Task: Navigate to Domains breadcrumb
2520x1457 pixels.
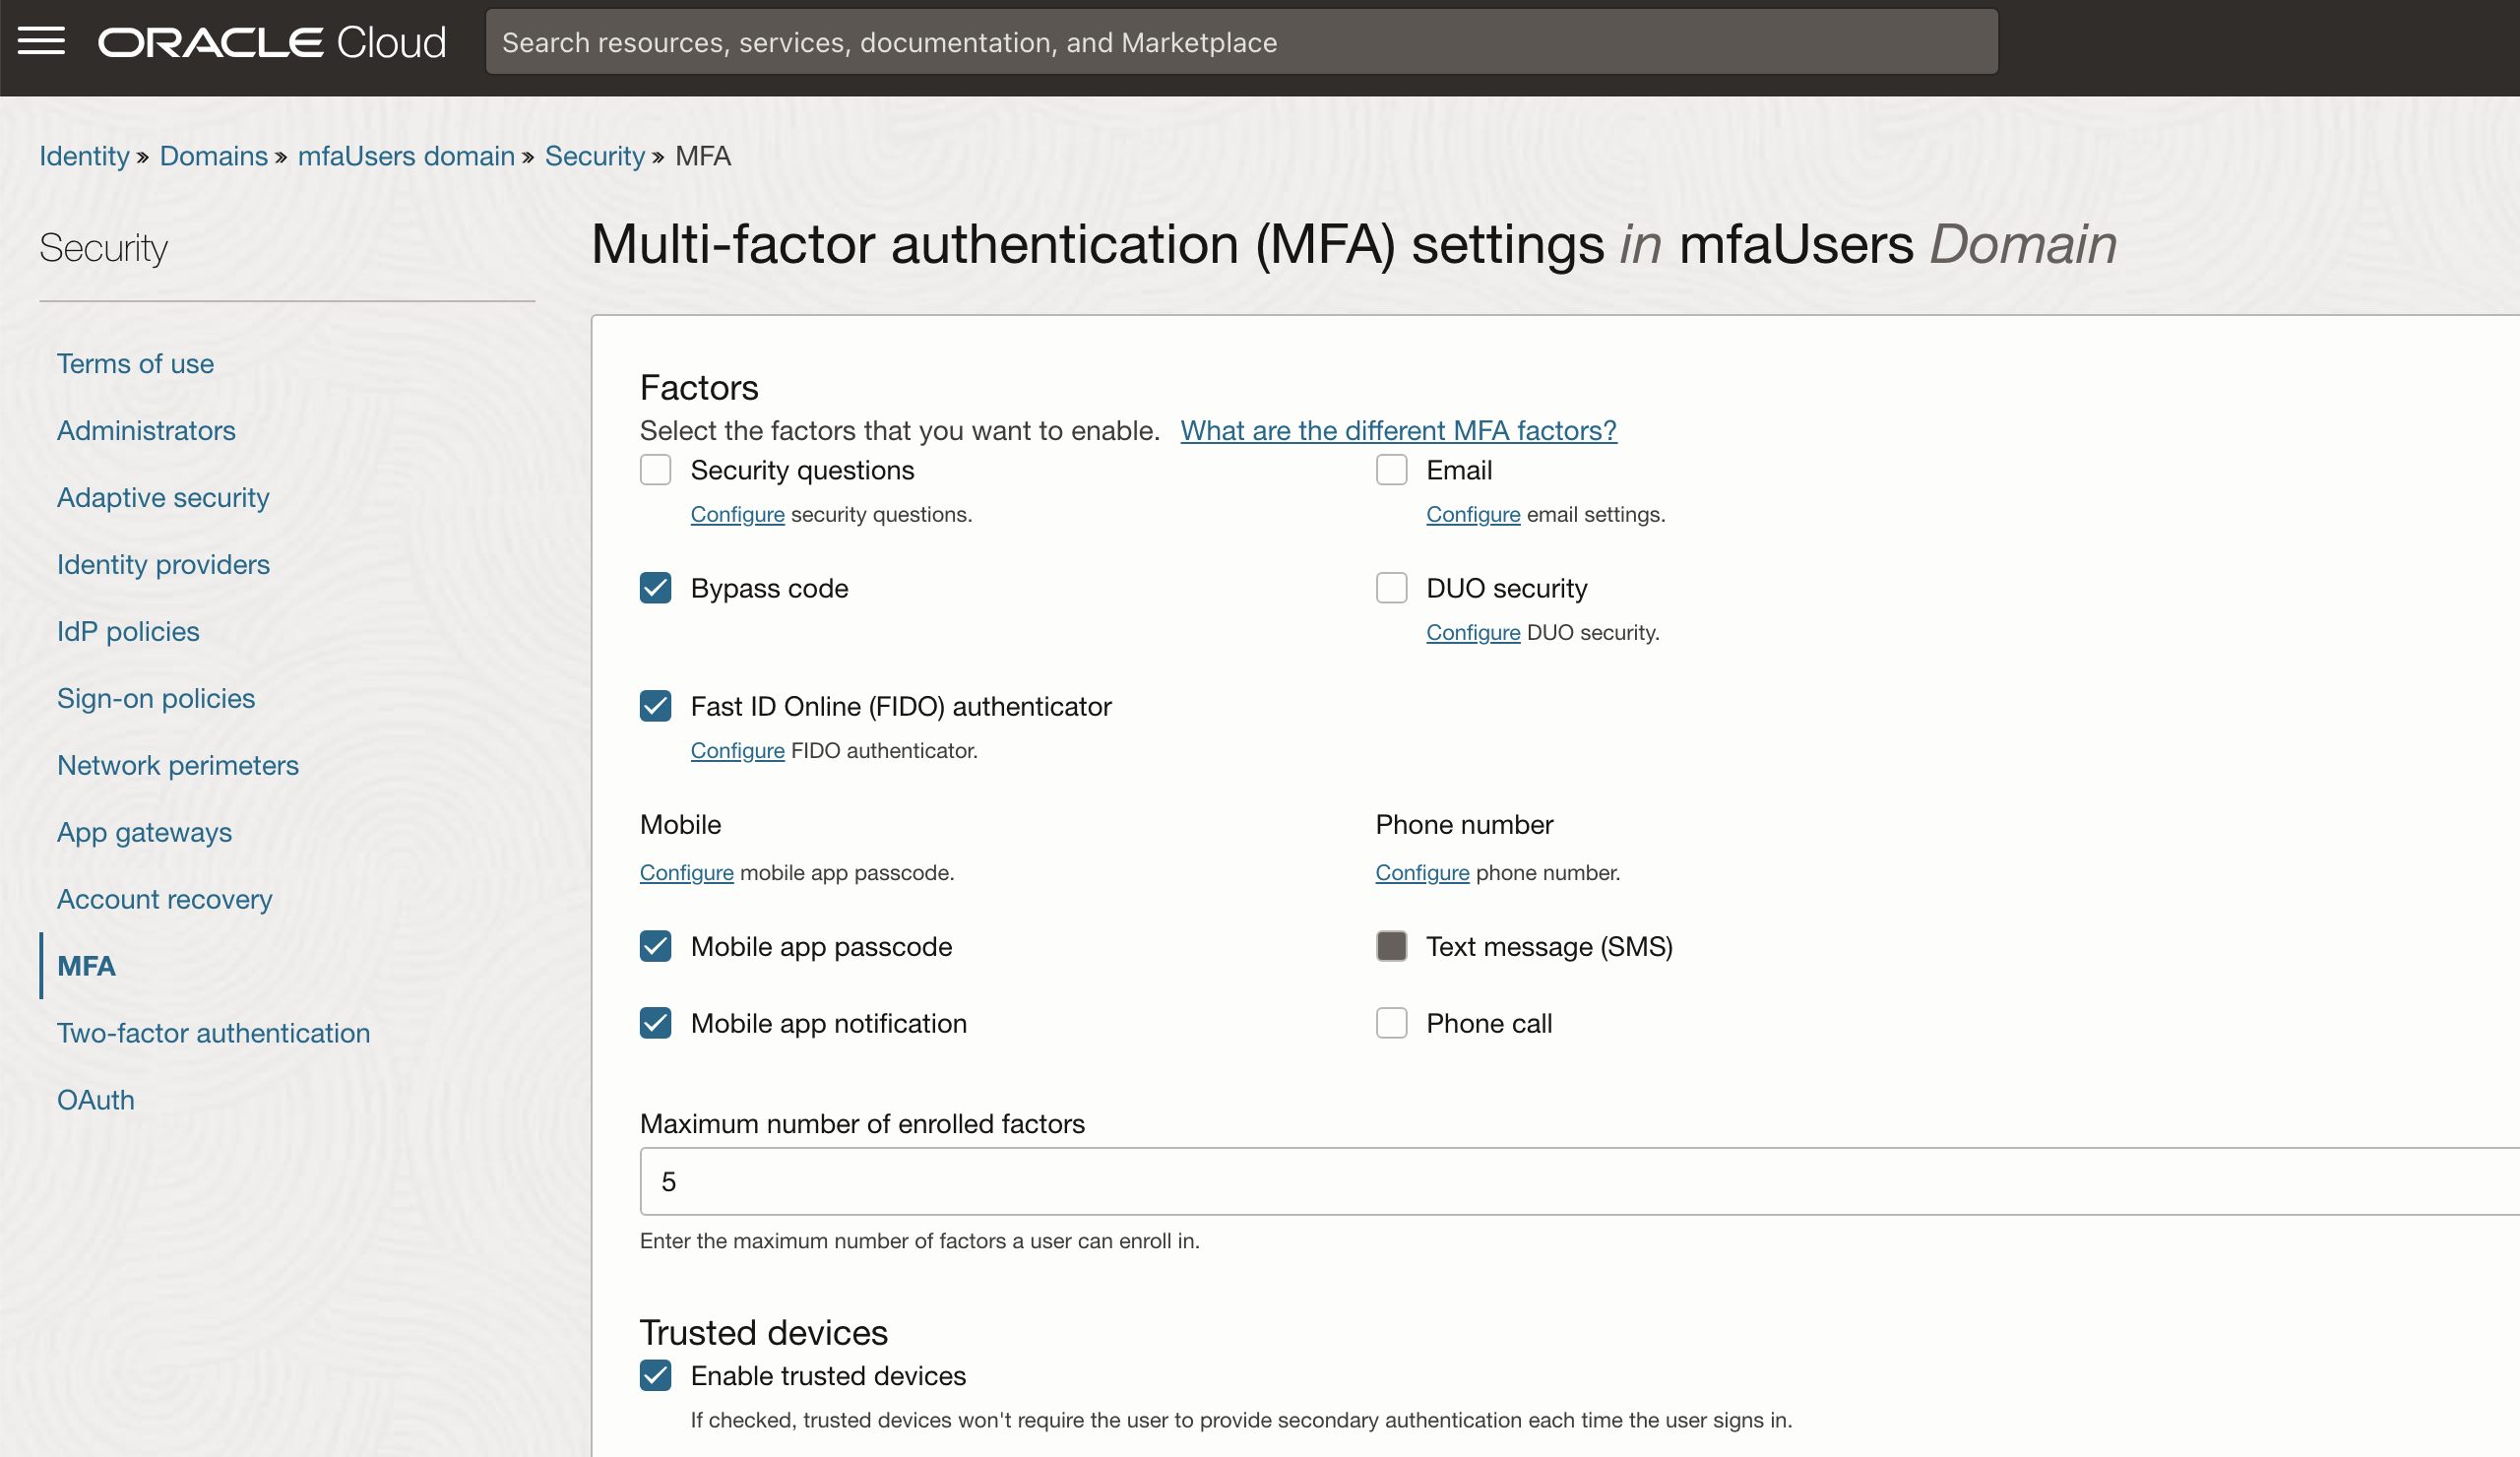Action: pos(213,156)
